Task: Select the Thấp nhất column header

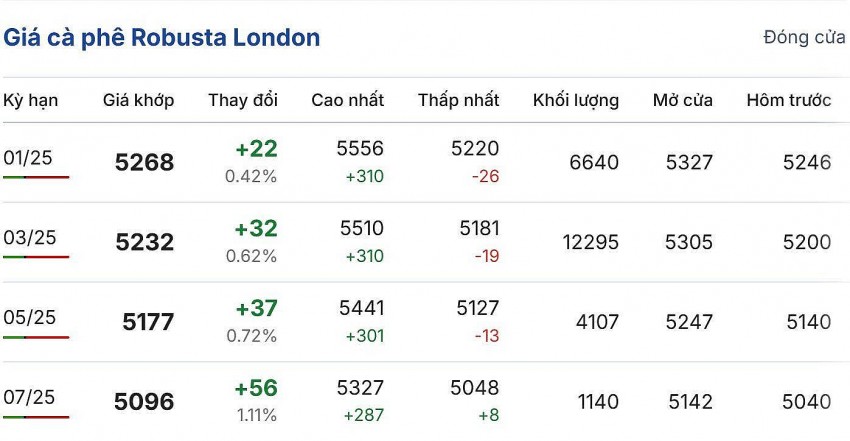Action: [x=458, y=100]
